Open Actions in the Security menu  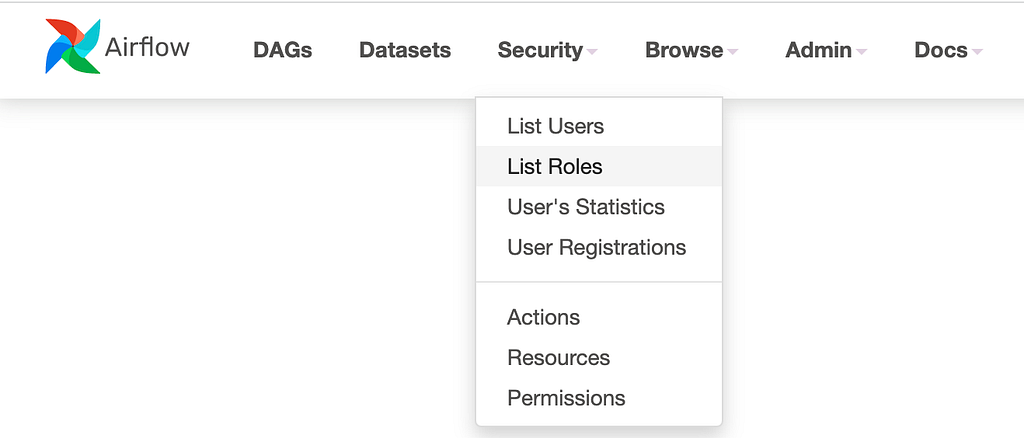[599, 317]
